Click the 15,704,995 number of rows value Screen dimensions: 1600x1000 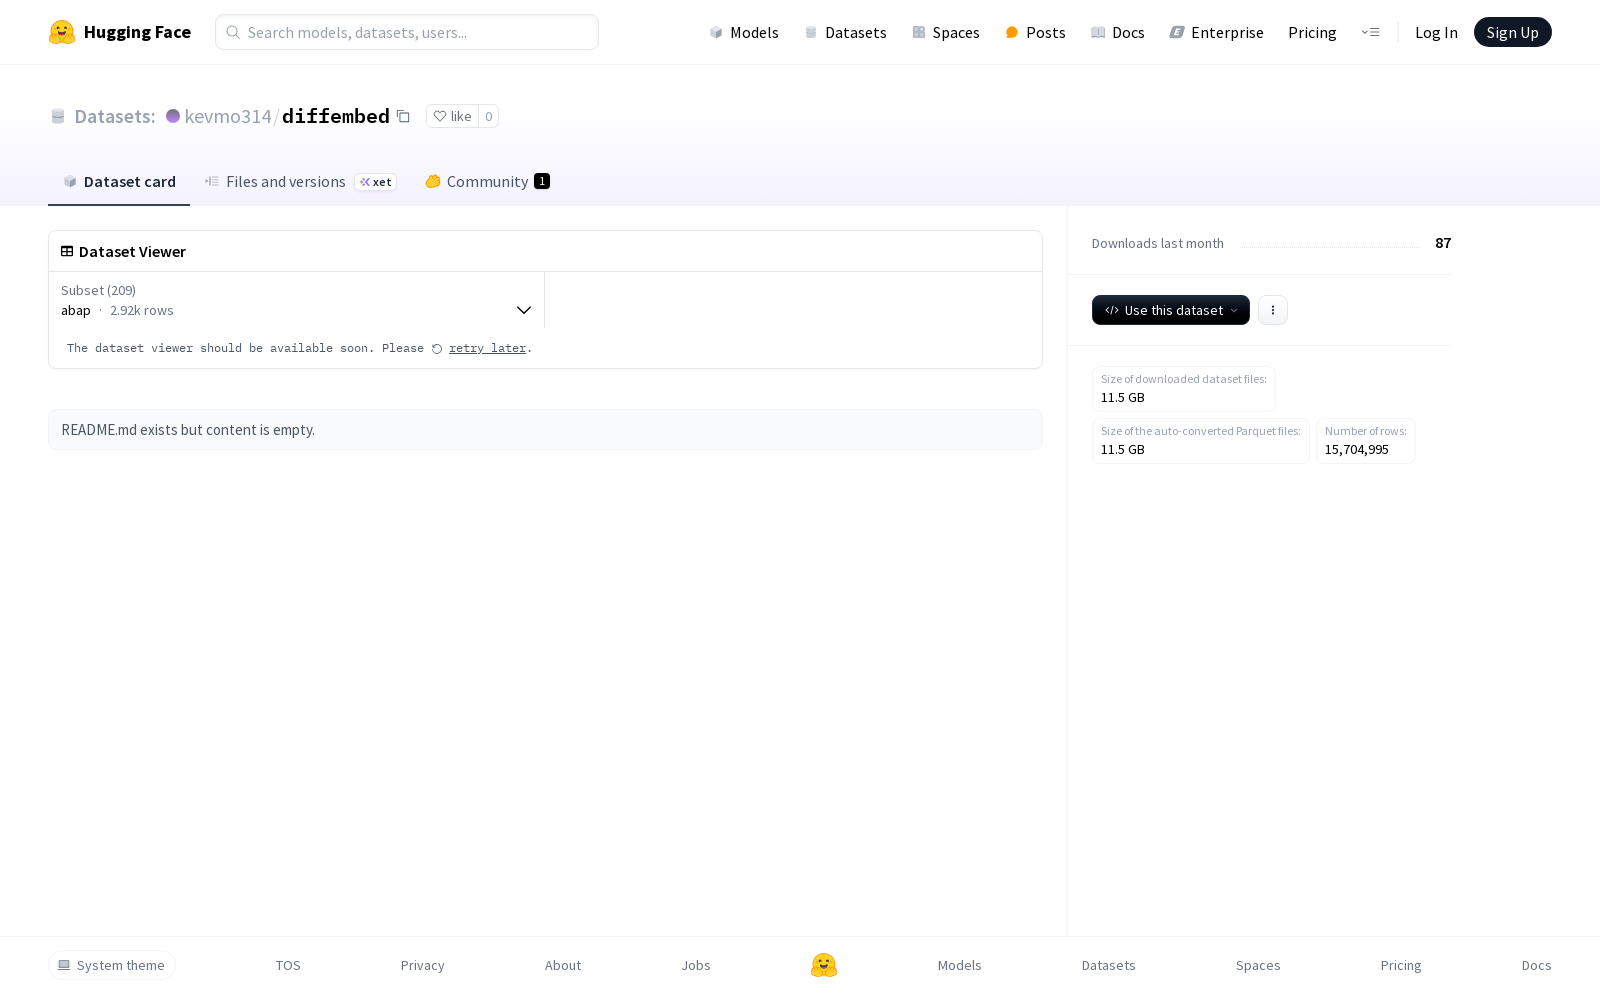(x=1357, y=449)
